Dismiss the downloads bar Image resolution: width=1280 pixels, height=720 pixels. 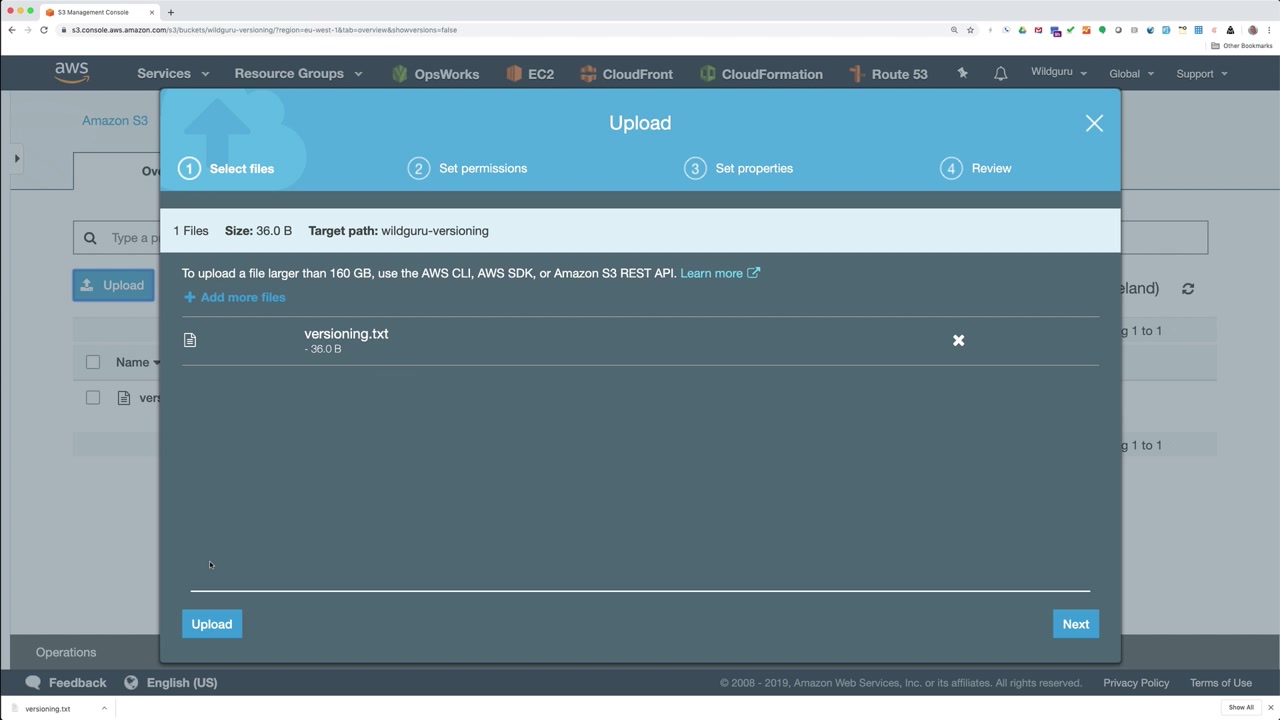[x=1271, y=708]
